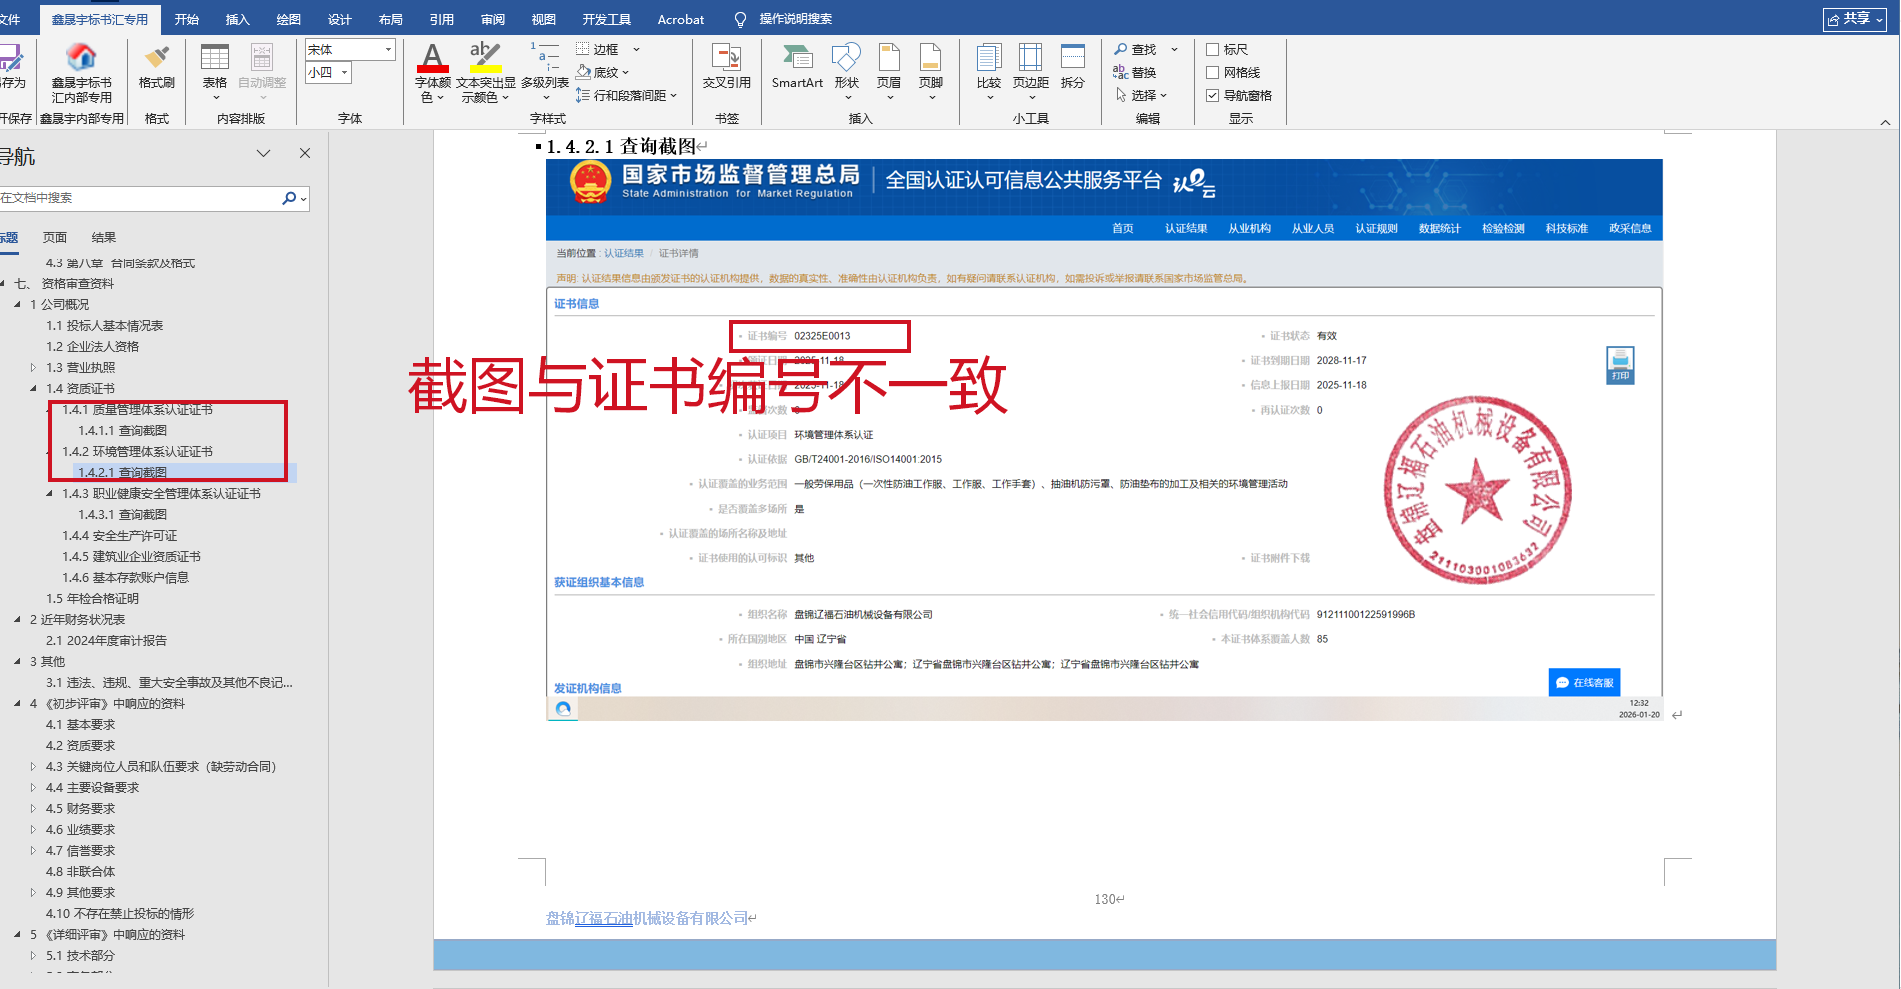Go to 1.4.1.1 查询截图 heading

click(123, 430)
